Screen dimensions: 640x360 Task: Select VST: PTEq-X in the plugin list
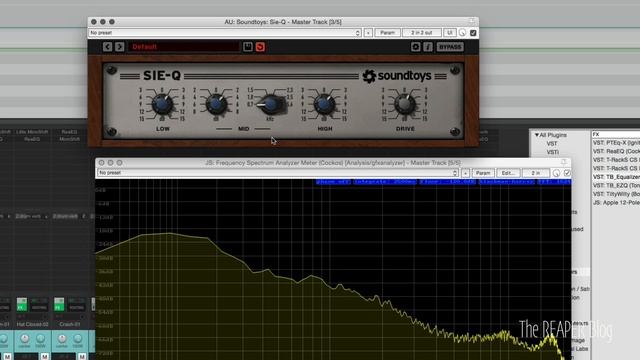coord(616,143)
